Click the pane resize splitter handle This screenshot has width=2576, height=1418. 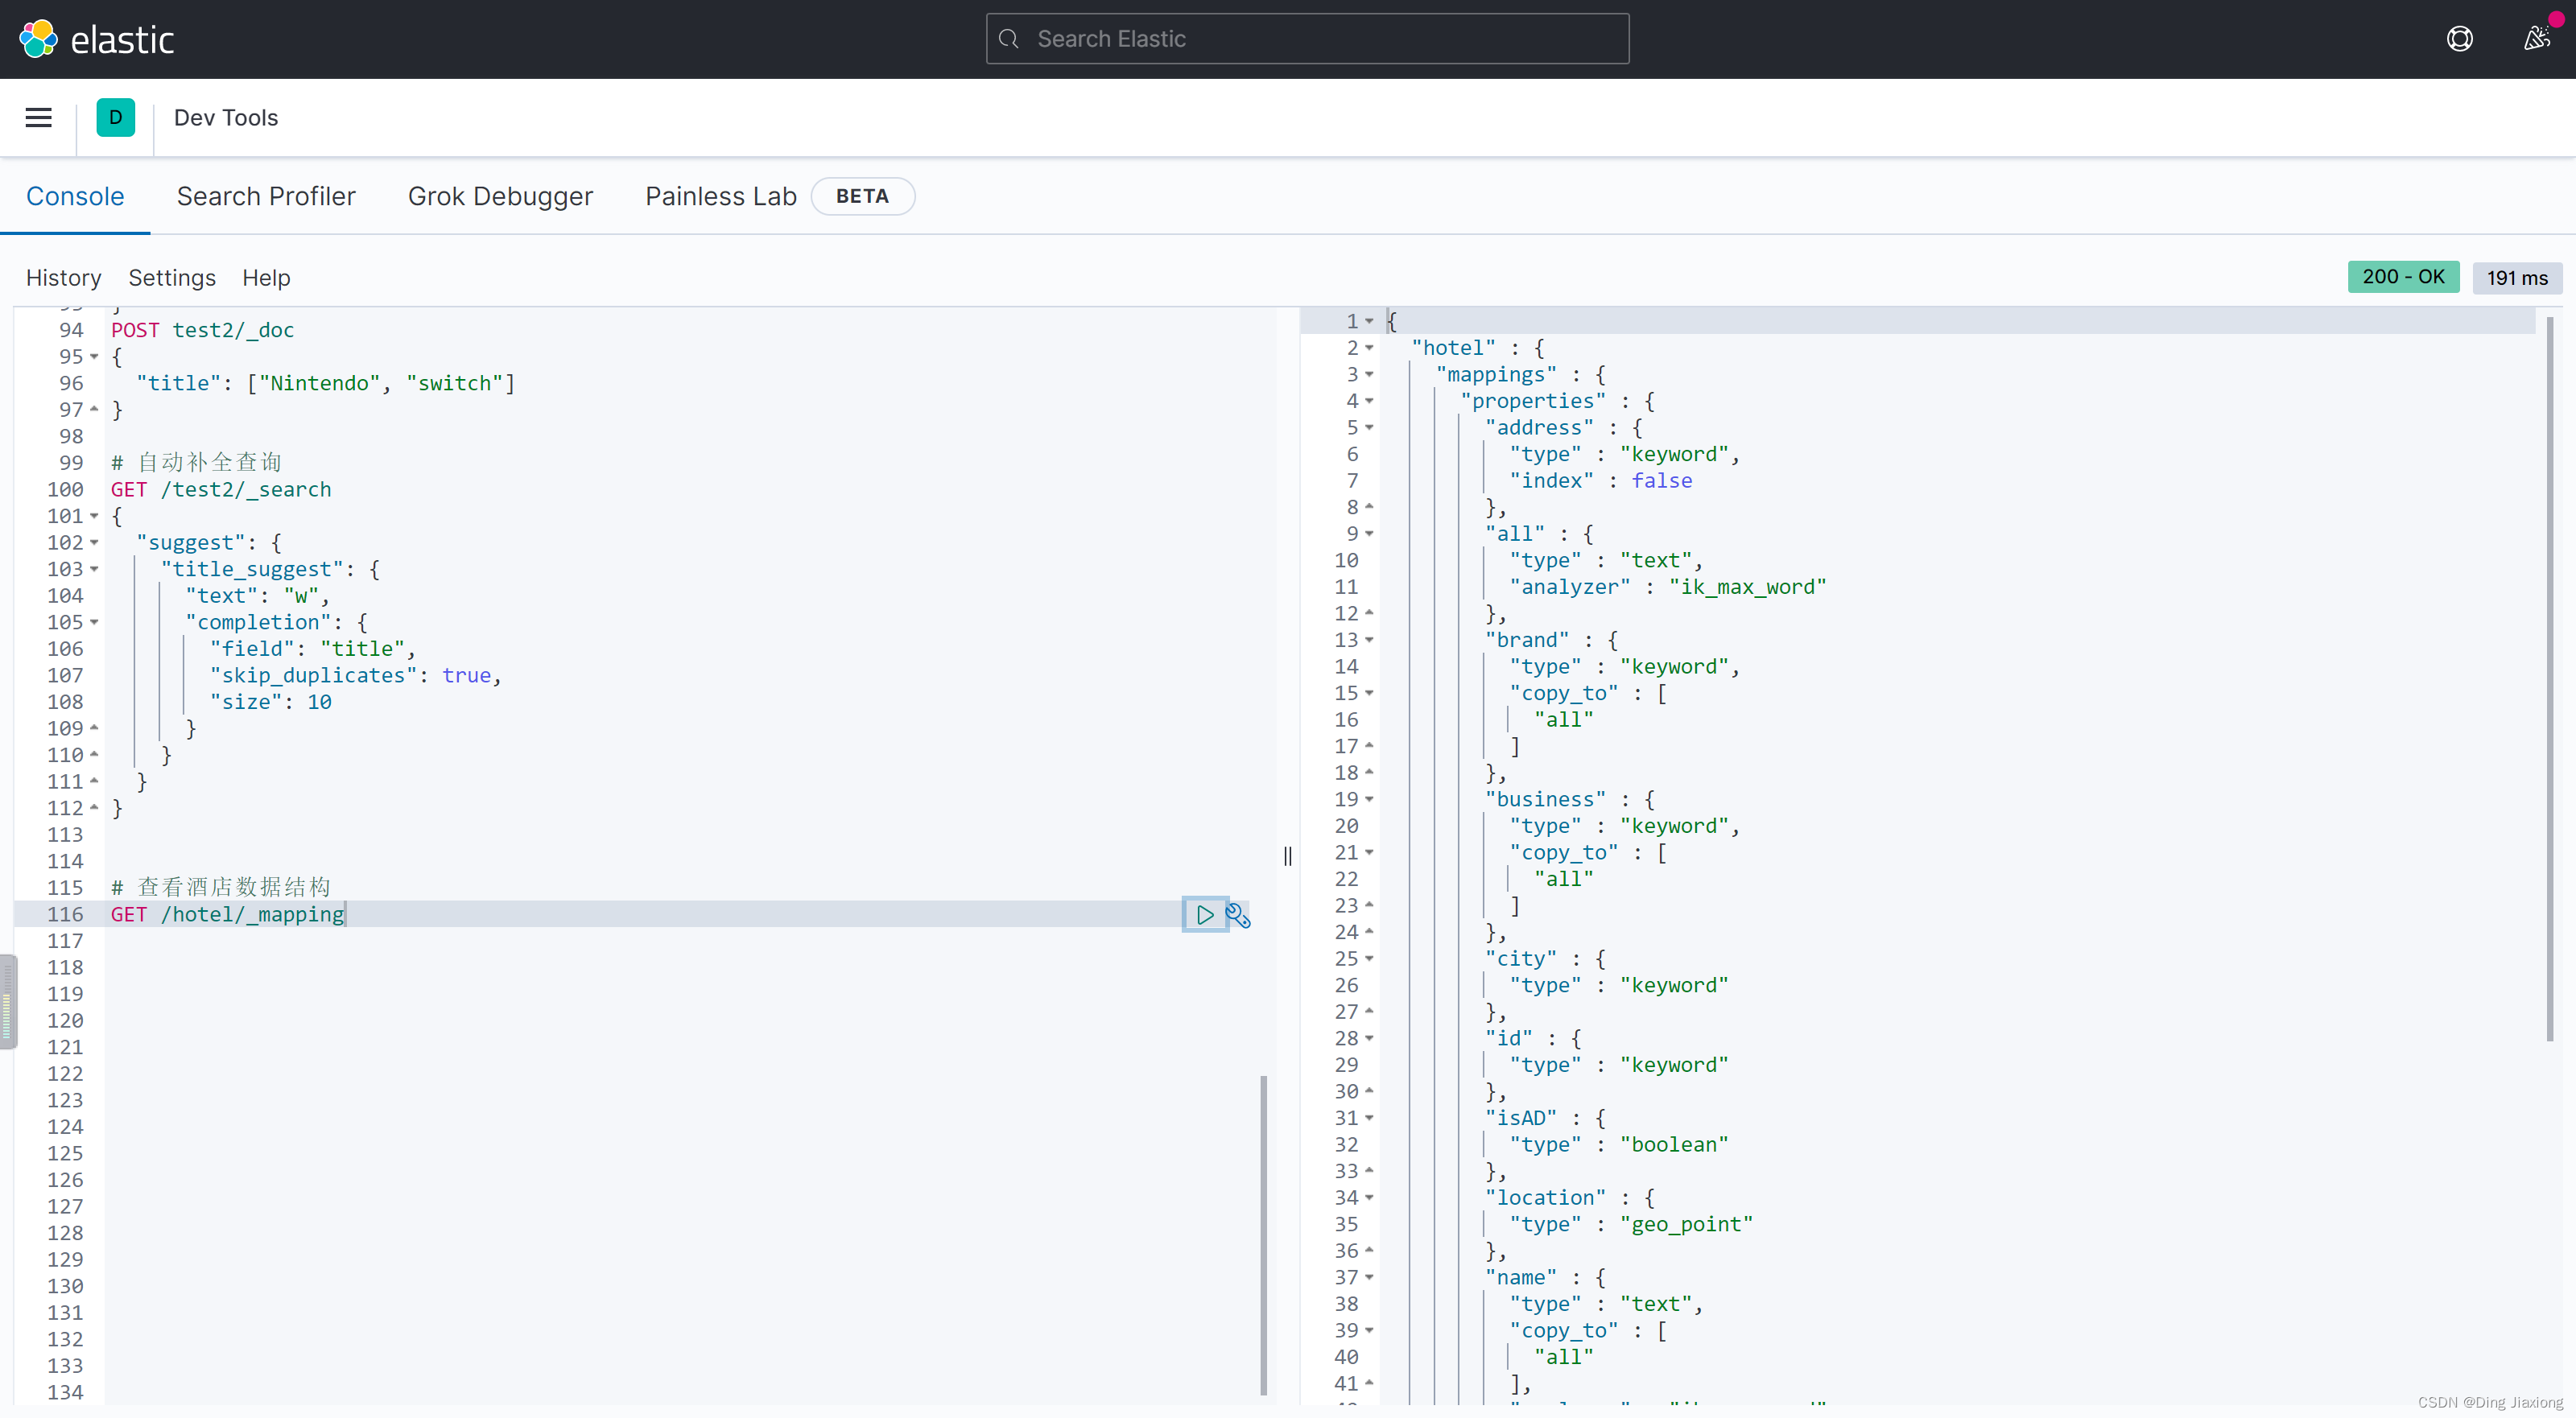click(x=1287, y=856)
